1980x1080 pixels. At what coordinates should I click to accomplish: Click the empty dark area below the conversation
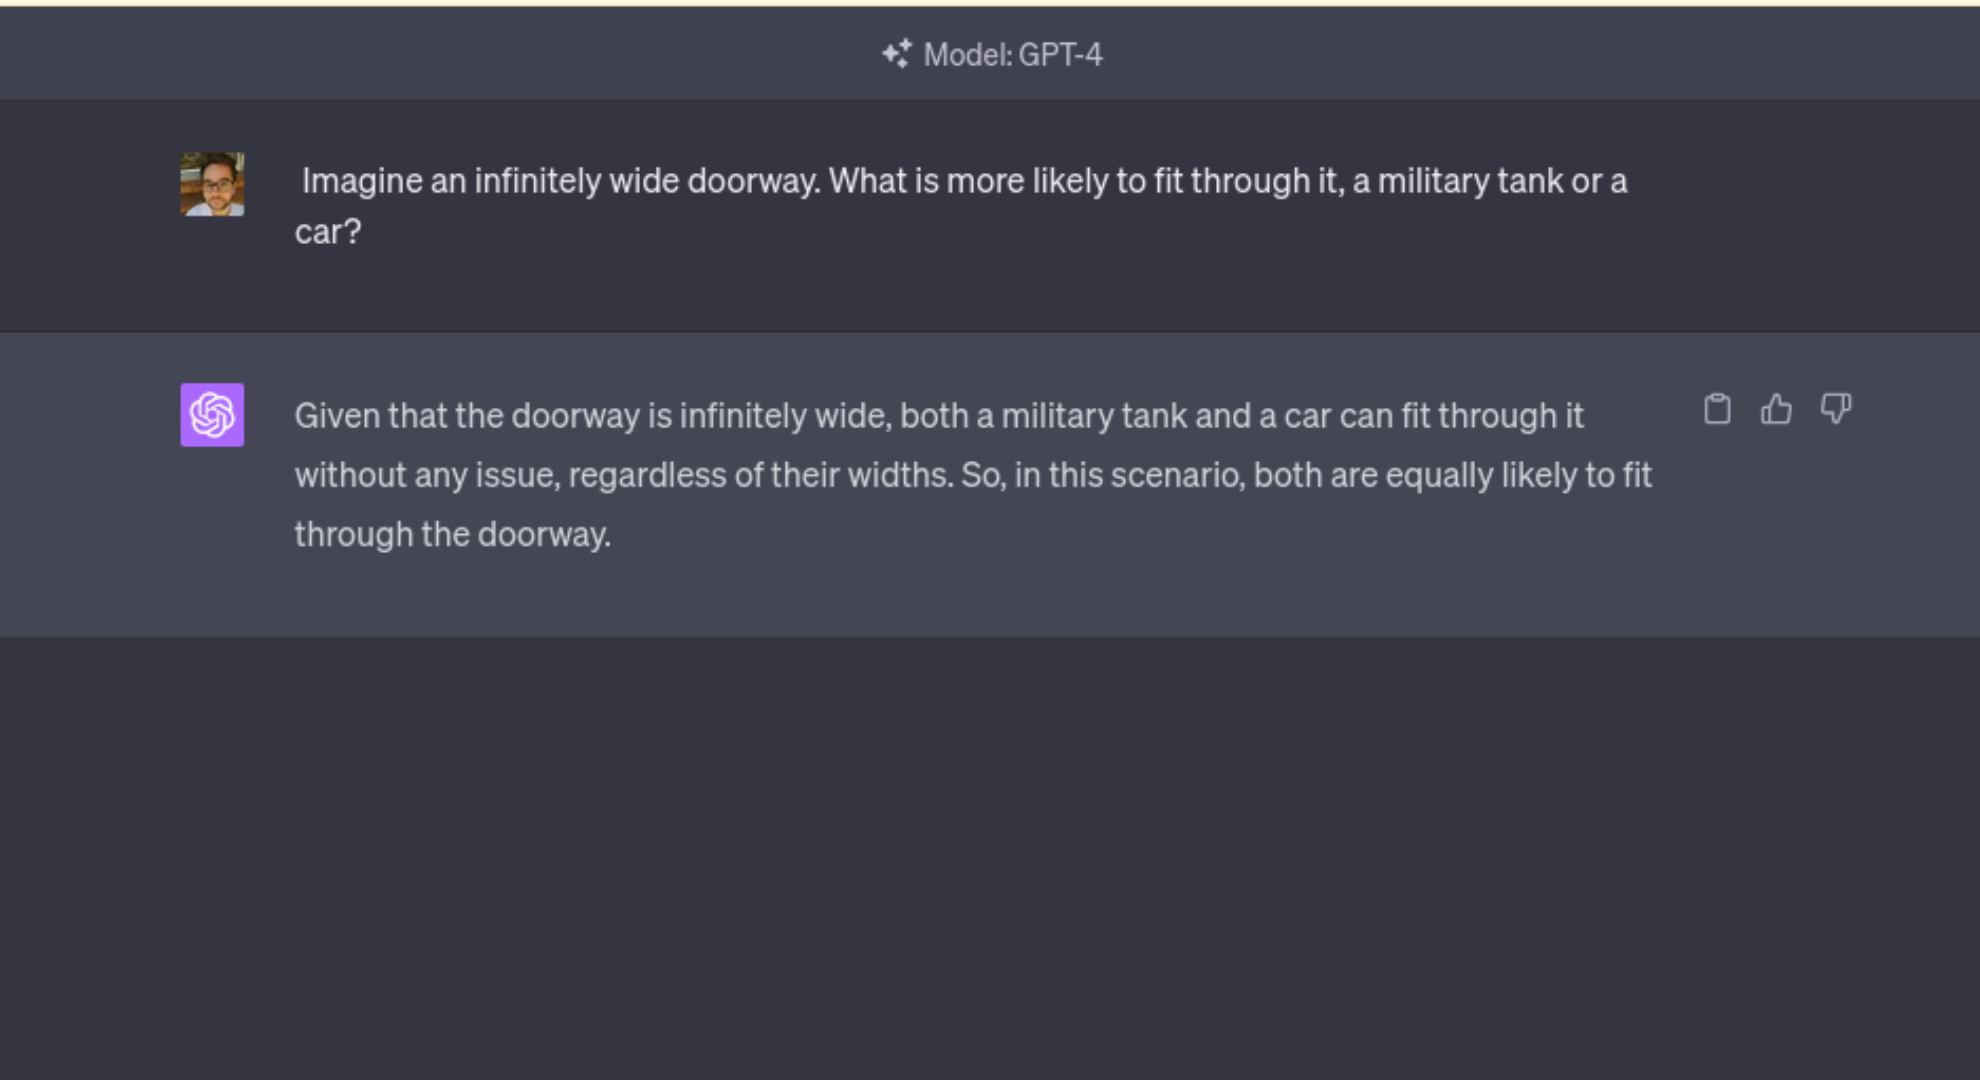pos(990,858)
